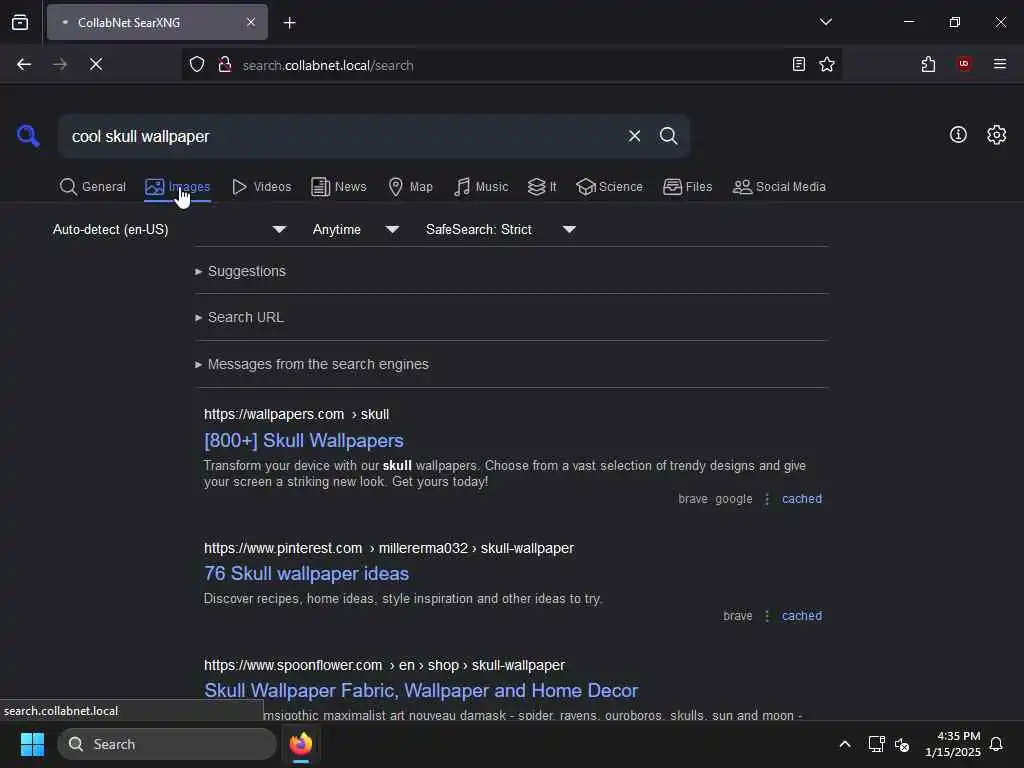This screenshot has height=768, width=1024.
Task: Open the About info icon
Action: [x=957, y=135]
